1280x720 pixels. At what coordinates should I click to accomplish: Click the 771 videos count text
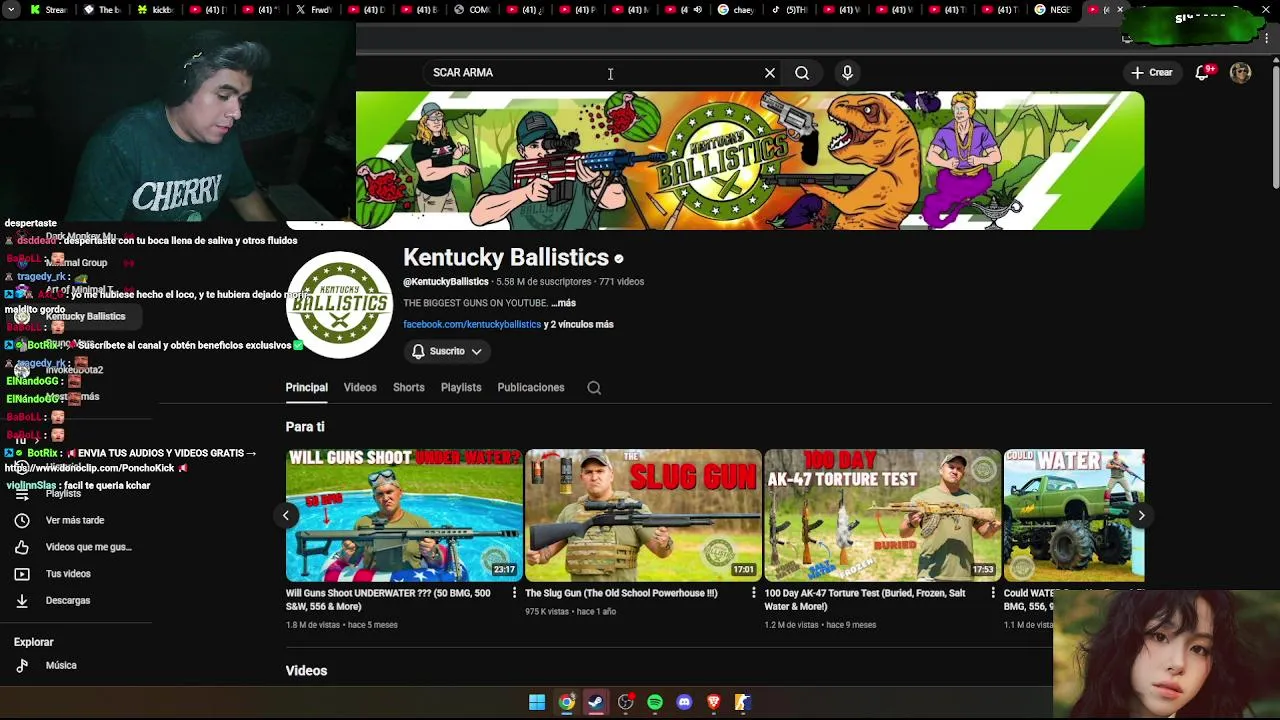coord(621,282)
